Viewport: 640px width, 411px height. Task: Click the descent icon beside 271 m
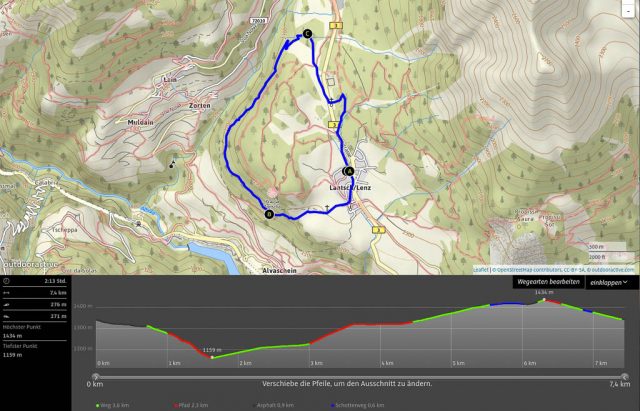[6, 316]
